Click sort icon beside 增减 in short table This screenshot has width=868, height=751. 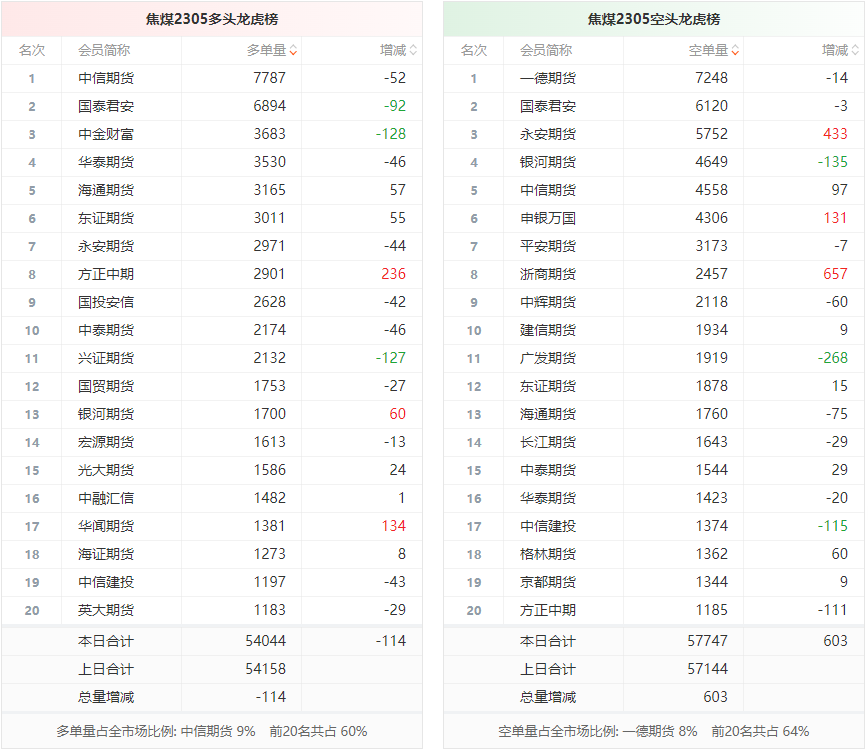[855, 51]
